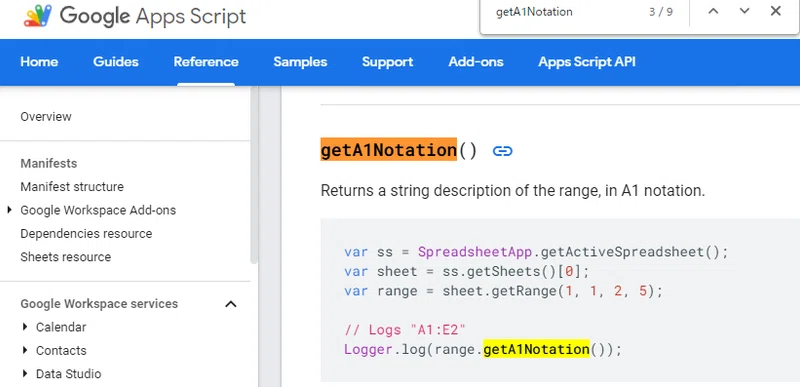Viewport: 800px width, 387px height.
Task: Expand the Calendar tree item
Action: pos(25,327)
